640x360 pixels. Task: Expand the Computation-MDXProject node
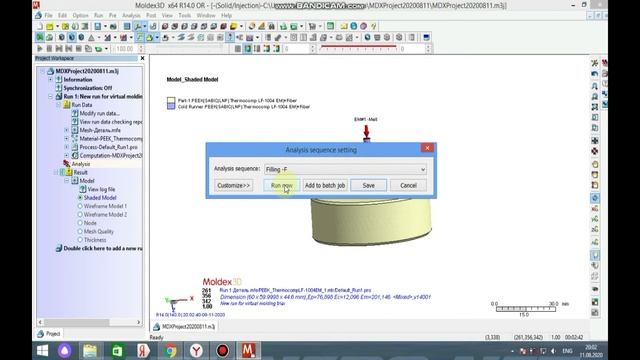67,156
